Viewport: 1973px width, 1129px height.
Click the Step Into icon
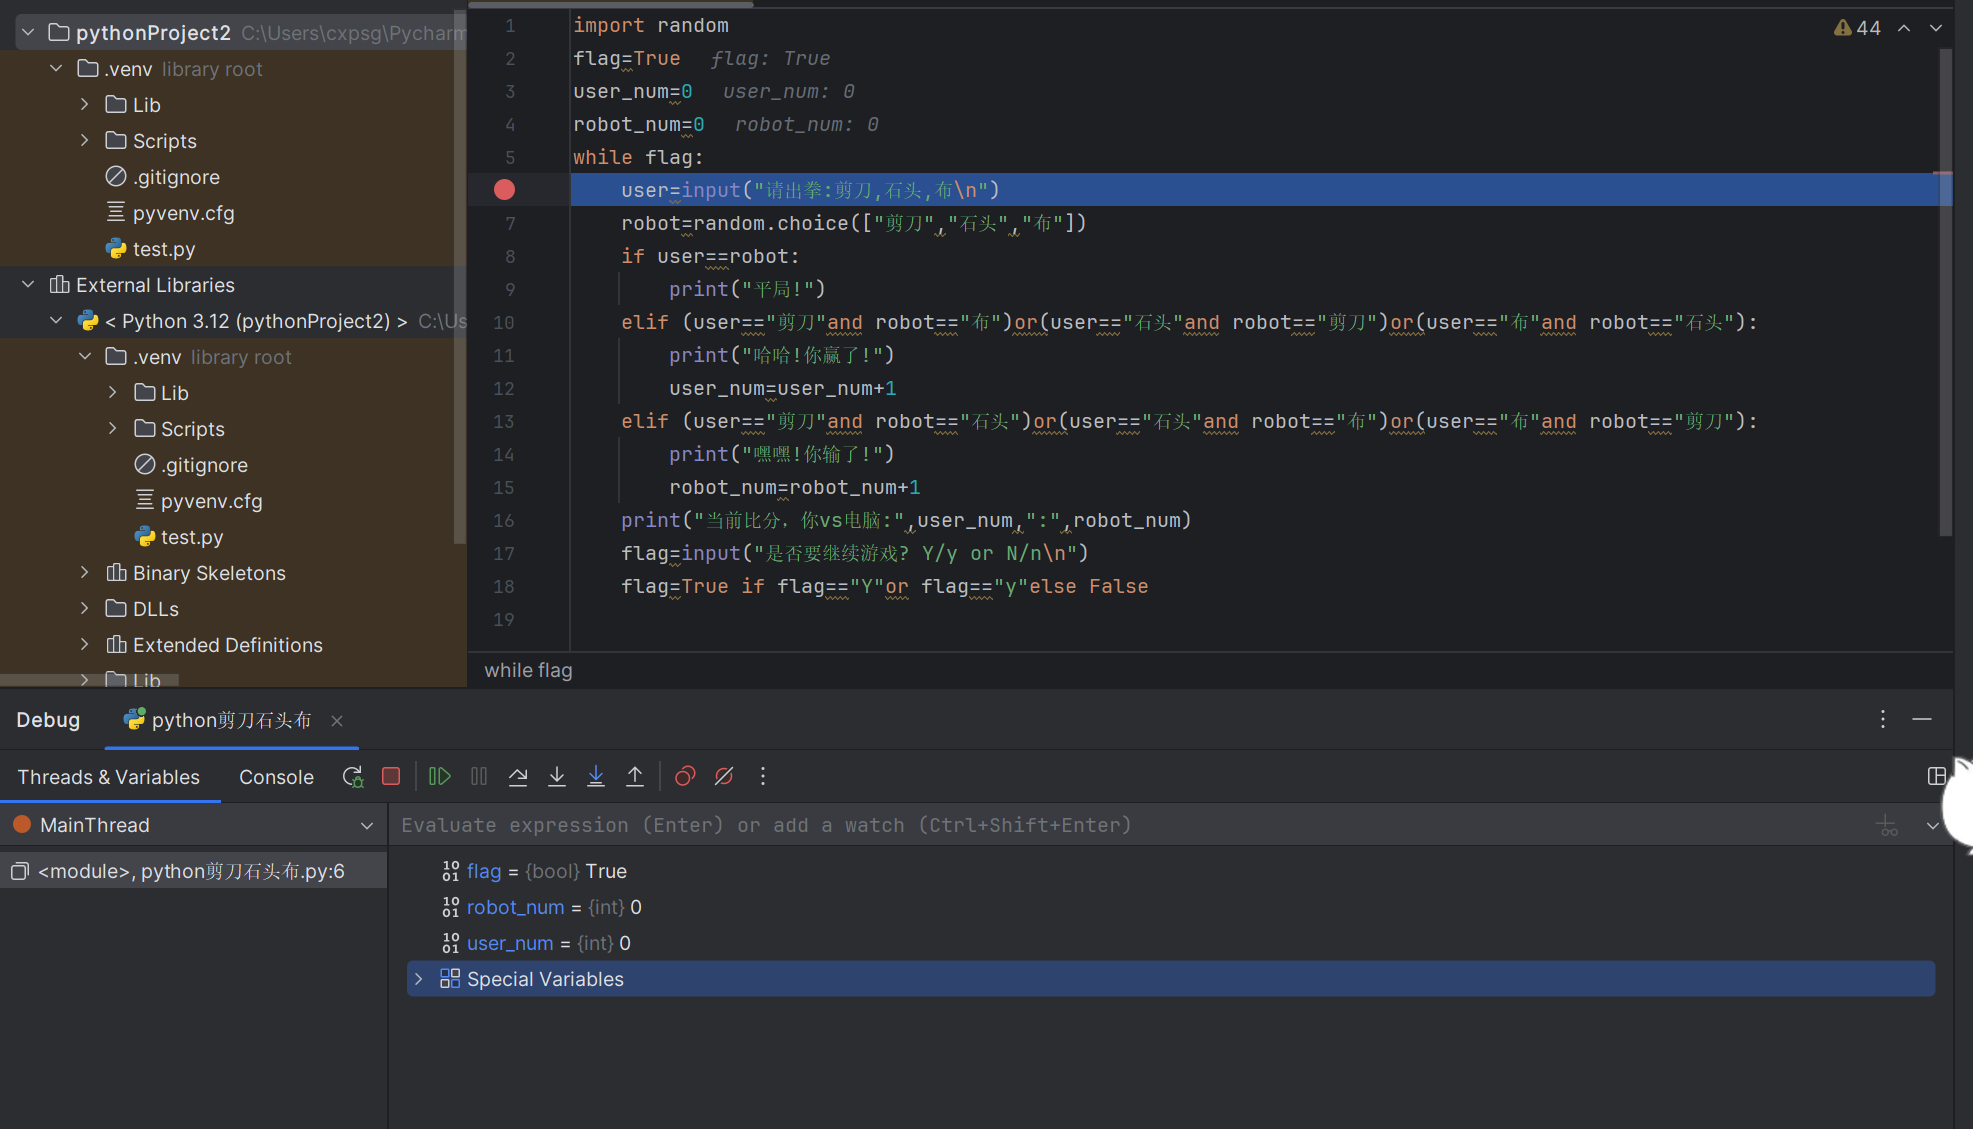click(557, 777)
